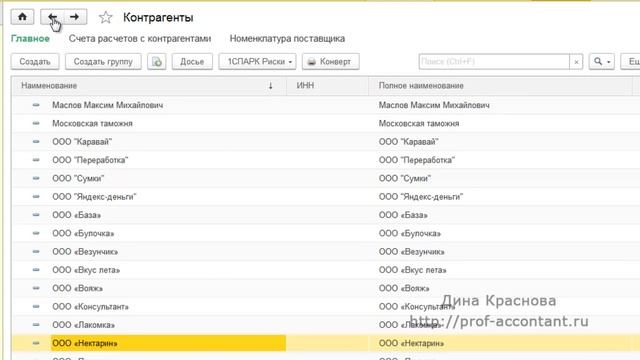
Task: Create a new counterparty with Создать
Action: (35, 62)
